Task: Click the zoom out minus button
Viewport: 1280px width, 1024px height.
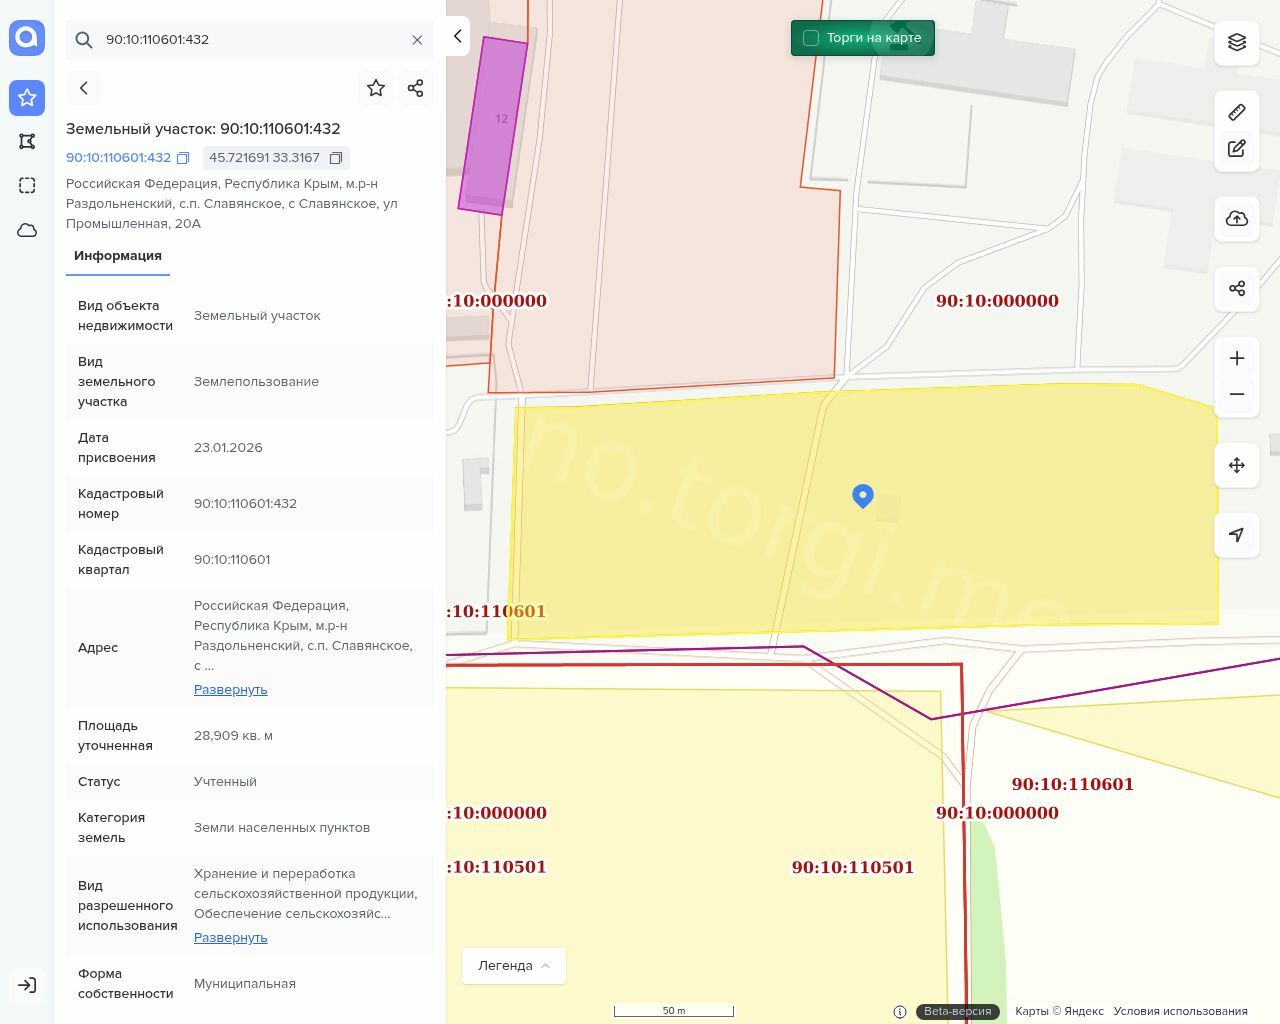Action: pyautogui.click(x=1237, y=394)
